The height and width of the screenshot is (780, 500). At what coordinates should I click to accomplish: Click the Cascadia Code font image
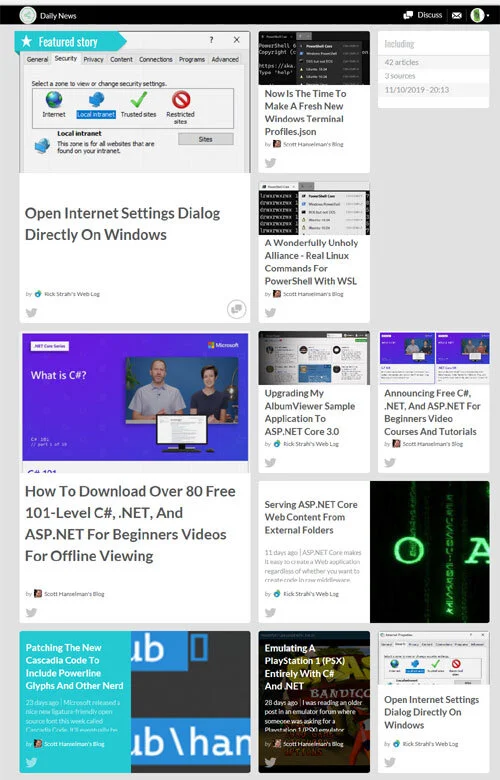(191, 702)
